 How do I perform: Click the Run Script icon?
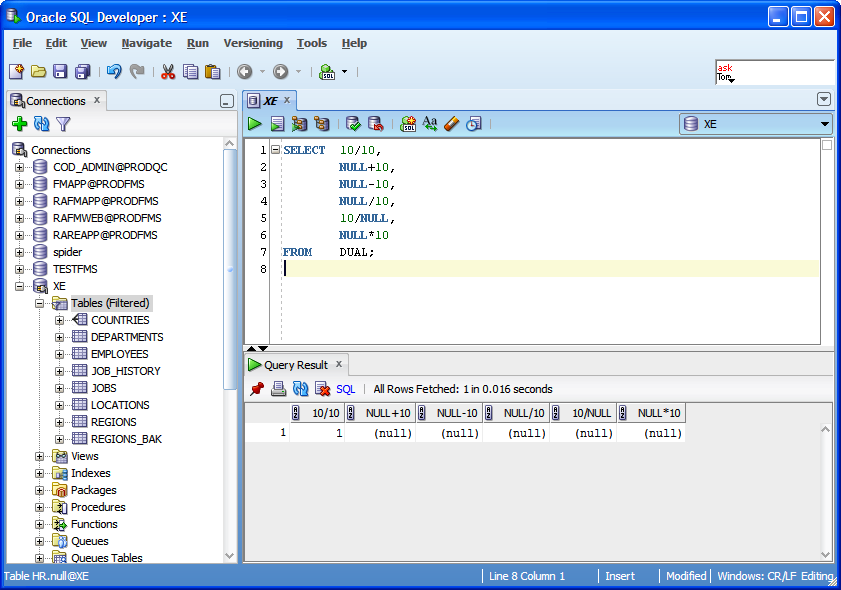277,124
